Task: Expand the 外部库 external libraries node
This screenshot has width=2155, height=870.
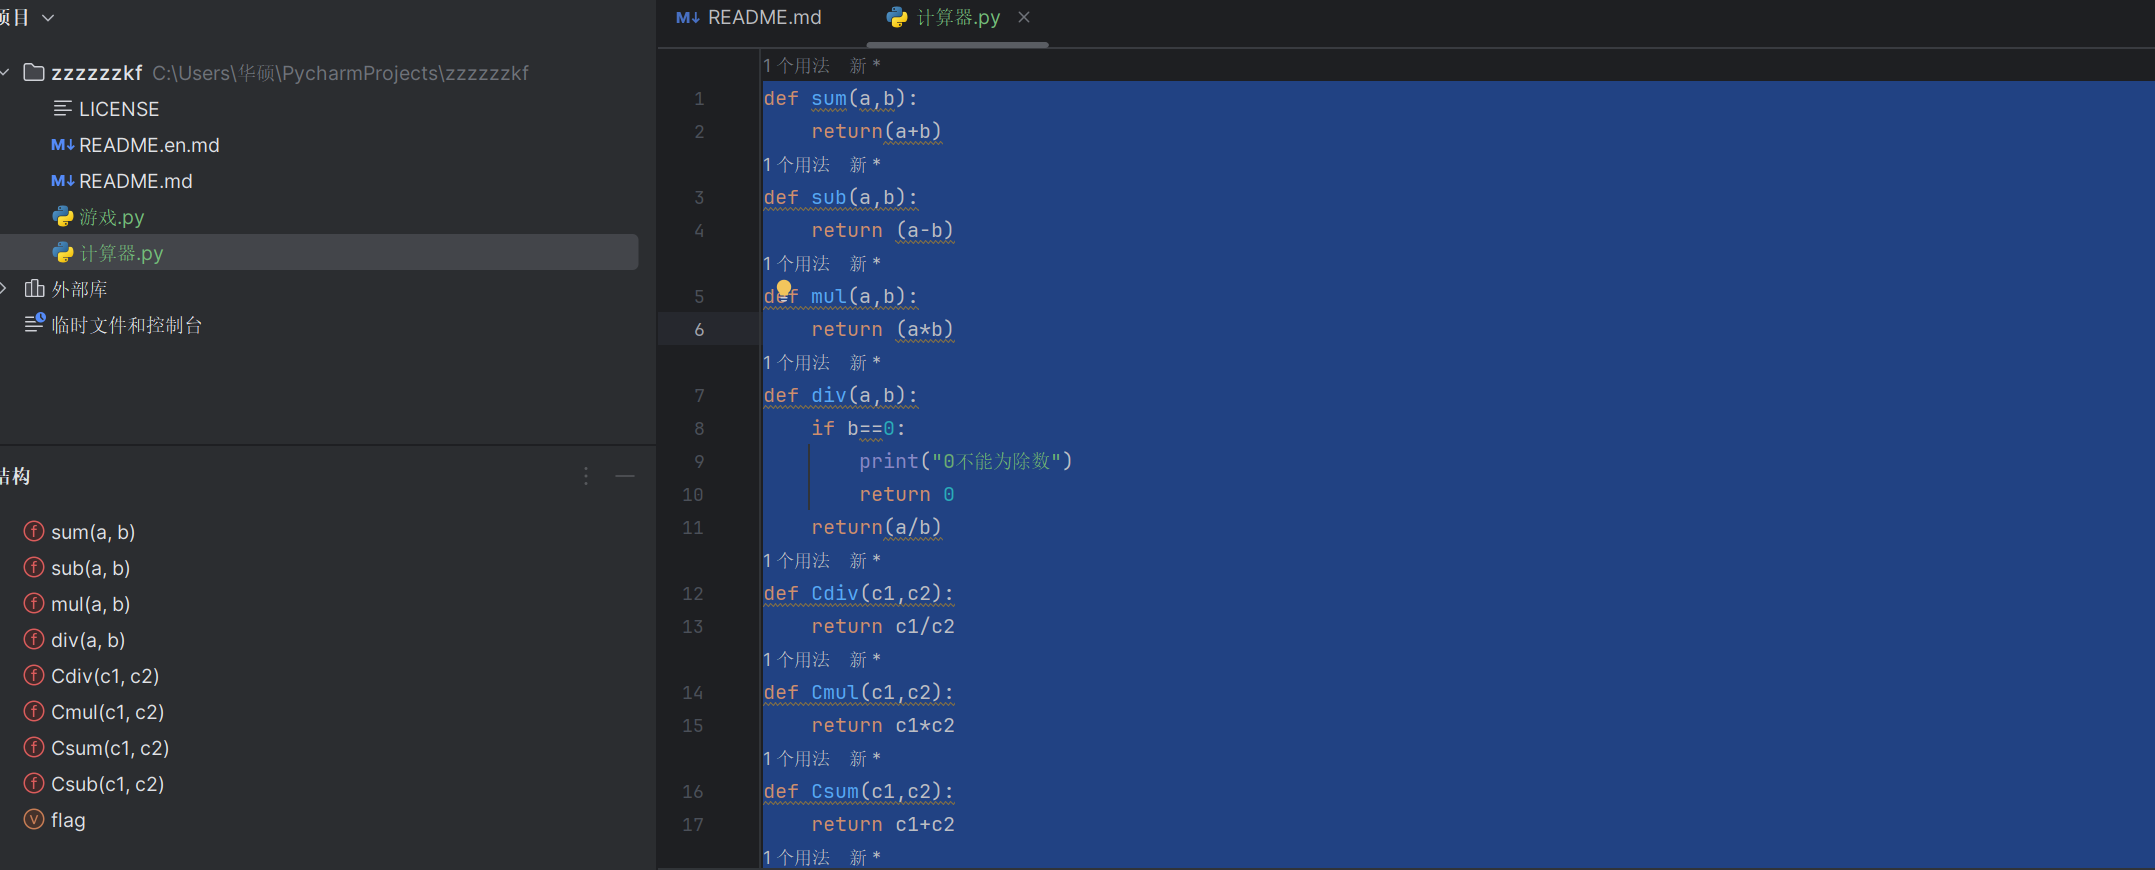Action: click(5, 289)
